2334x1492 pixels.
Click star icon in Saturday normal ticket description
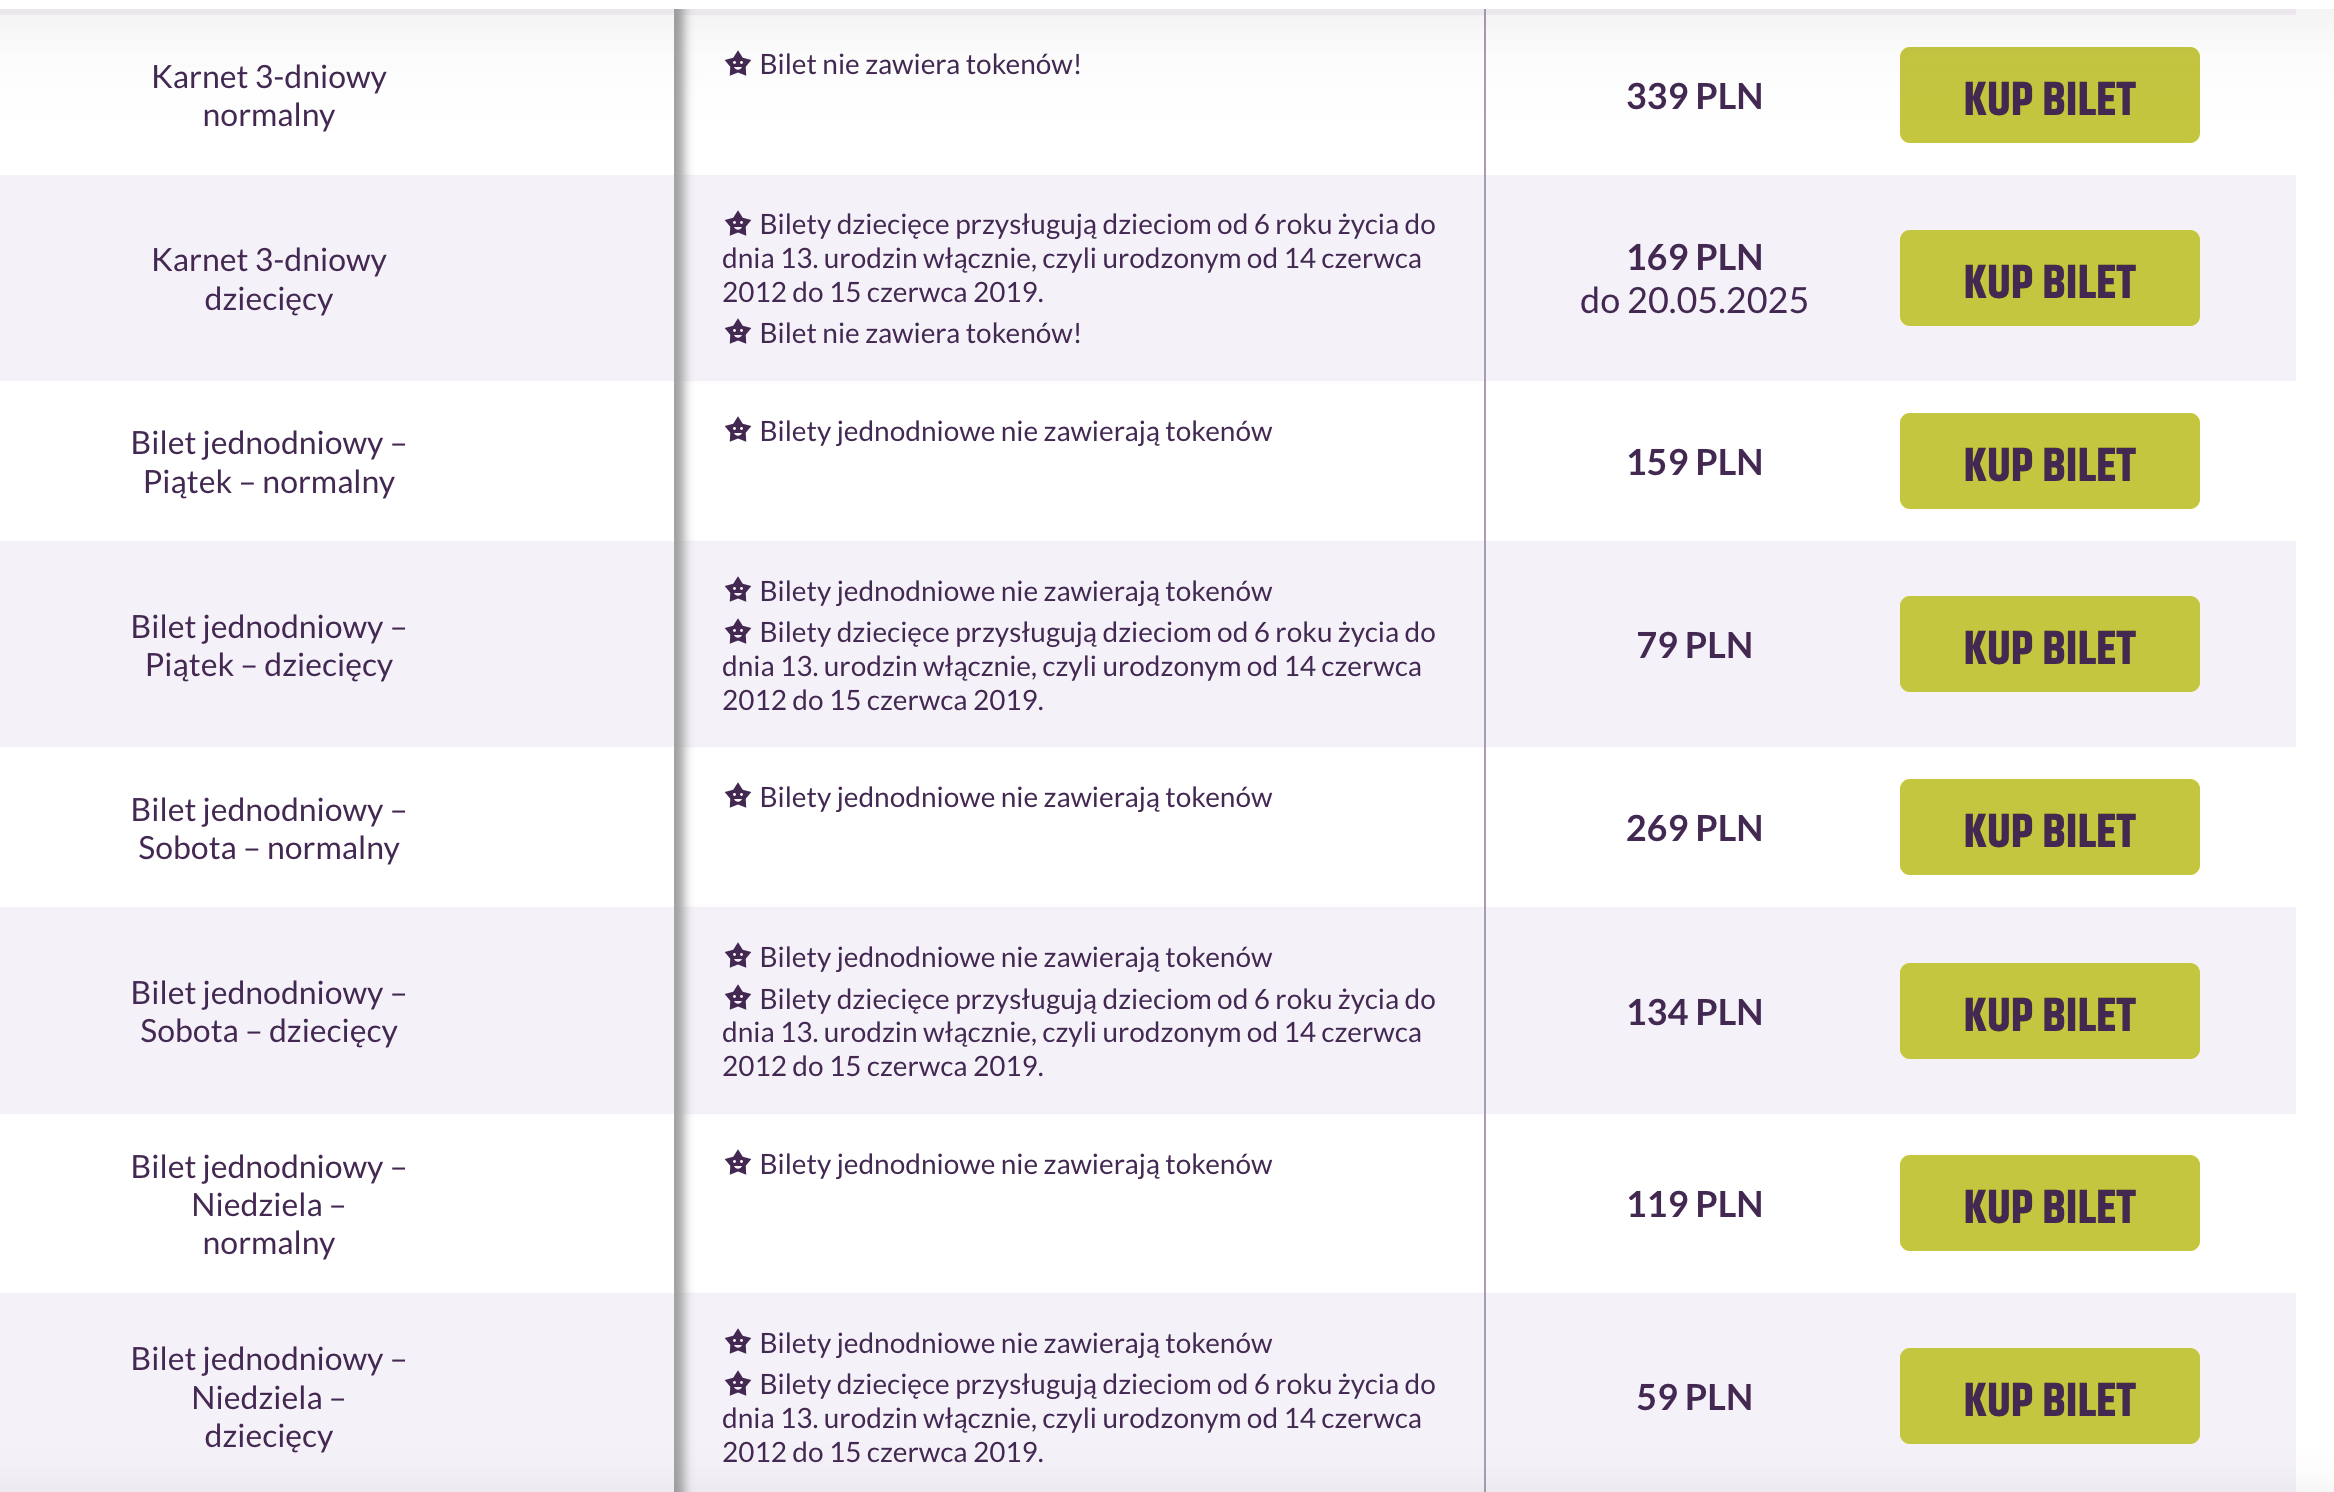(x=738, y=797)
